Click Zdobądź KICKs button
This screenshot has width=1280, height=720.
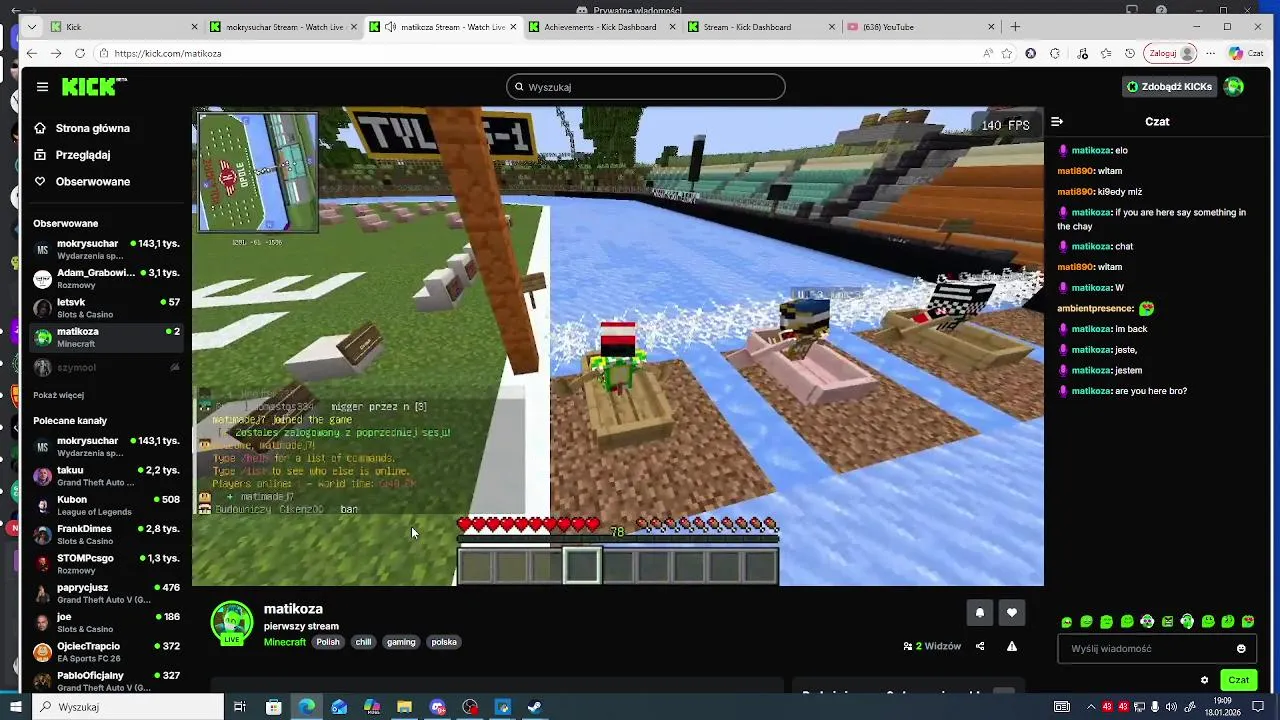[x=1169, y=87]
